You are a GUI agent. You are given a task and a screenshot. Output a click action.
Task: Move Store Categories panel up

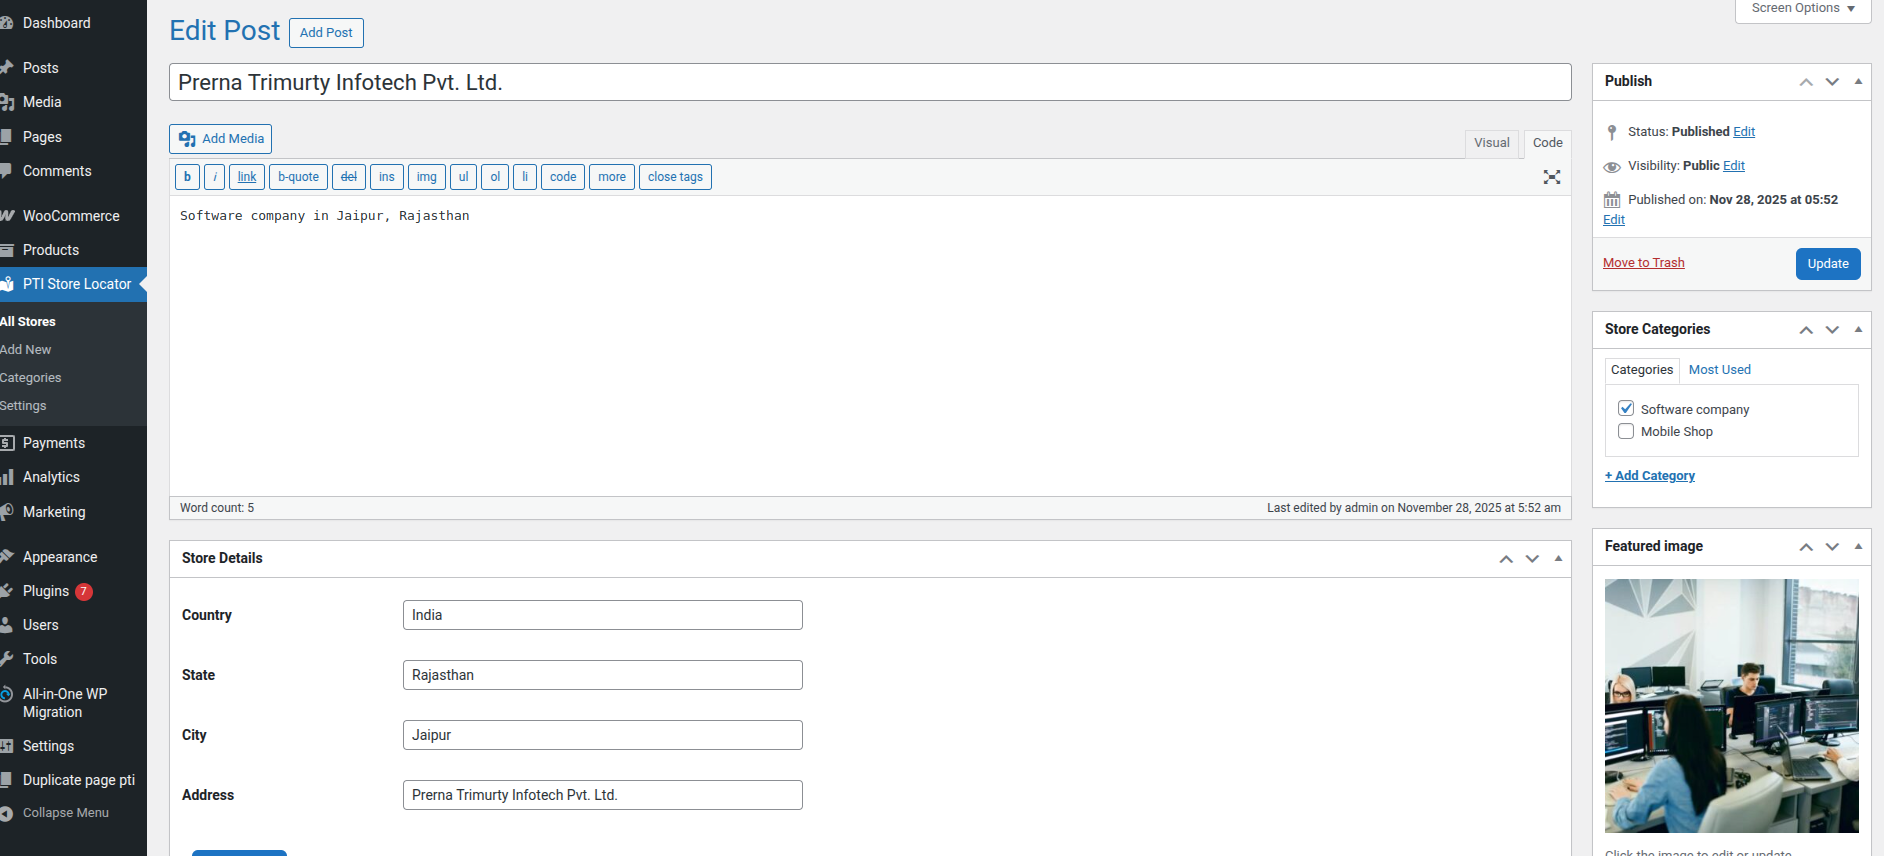click(x=1806, y=330)
